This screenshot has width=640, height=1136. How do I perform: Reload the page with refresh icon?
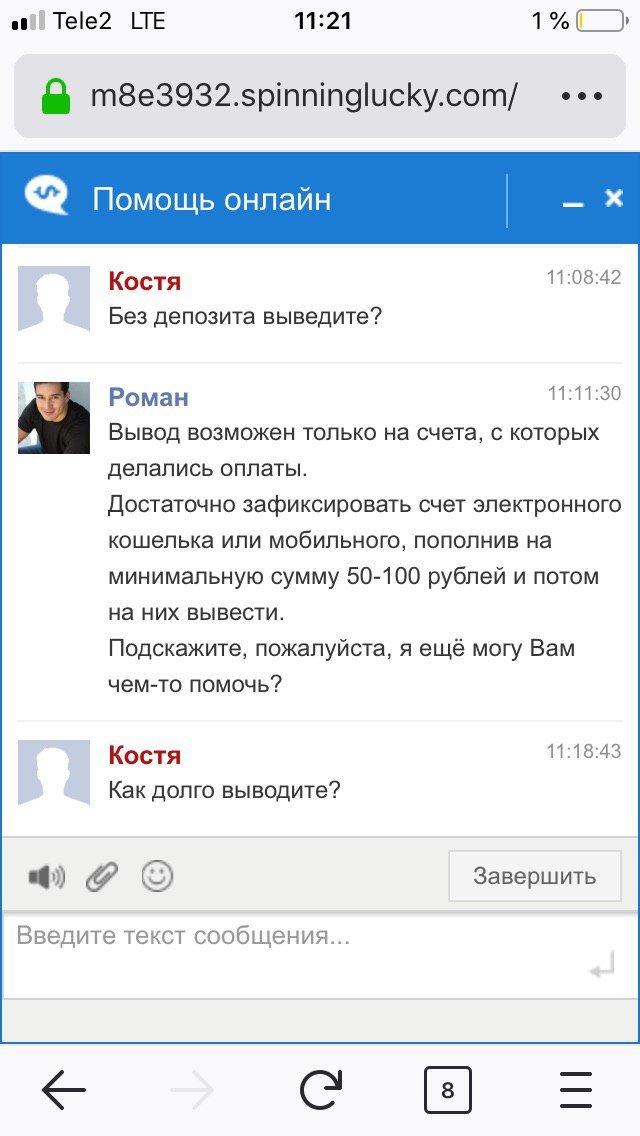tap(320, 1090)
